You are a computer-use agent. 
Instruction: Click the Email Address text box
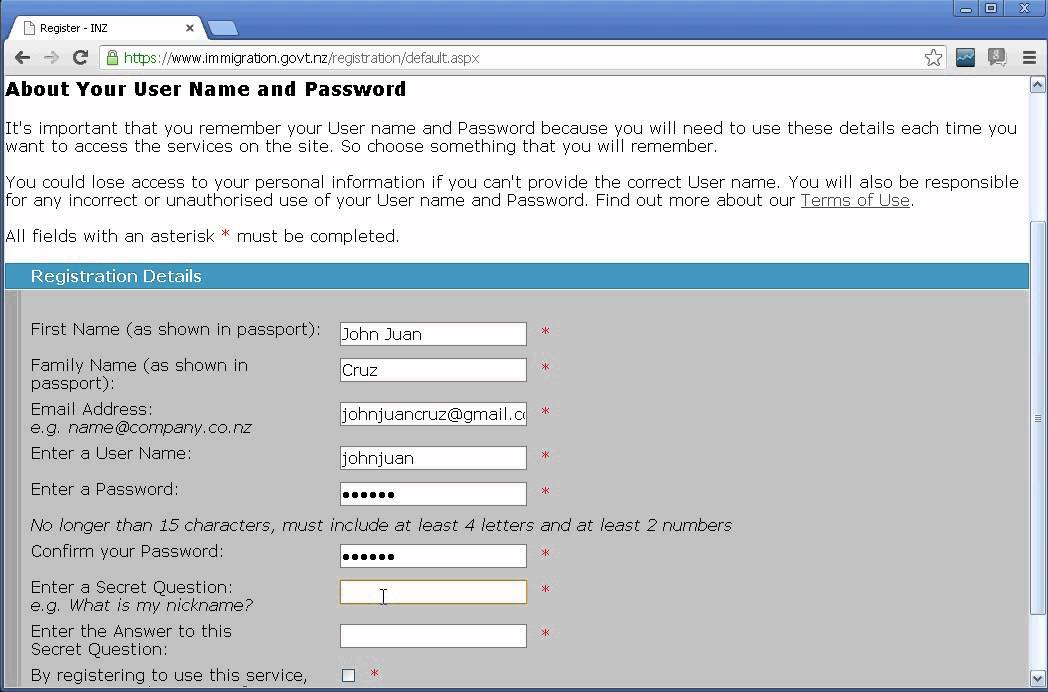(x=433, y=415)
